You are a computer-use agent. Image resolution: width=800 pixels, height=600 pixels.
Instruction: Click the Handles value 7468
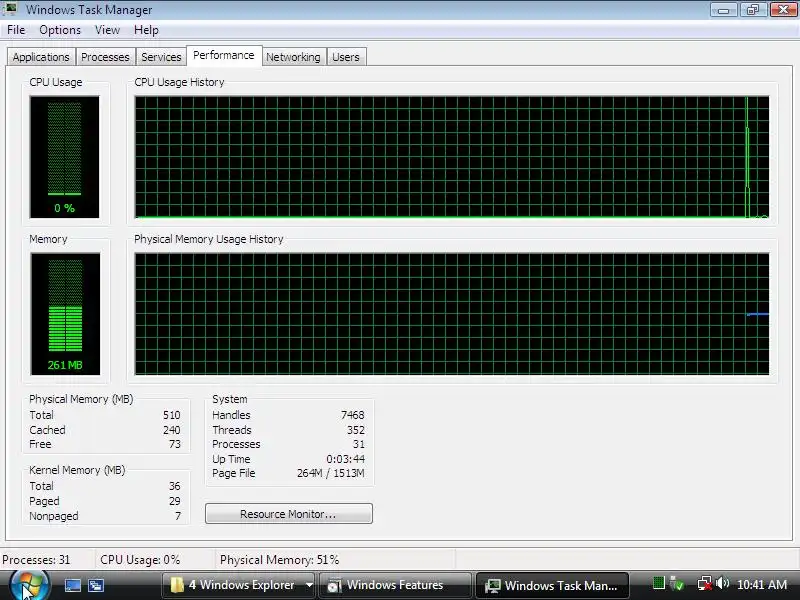tap(353, 415)
